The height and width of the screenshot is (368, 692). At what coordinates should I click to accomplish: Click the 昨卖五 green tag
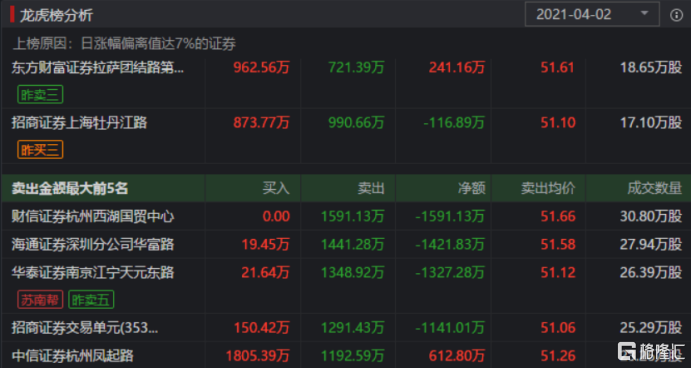click(x=91, y=300)
